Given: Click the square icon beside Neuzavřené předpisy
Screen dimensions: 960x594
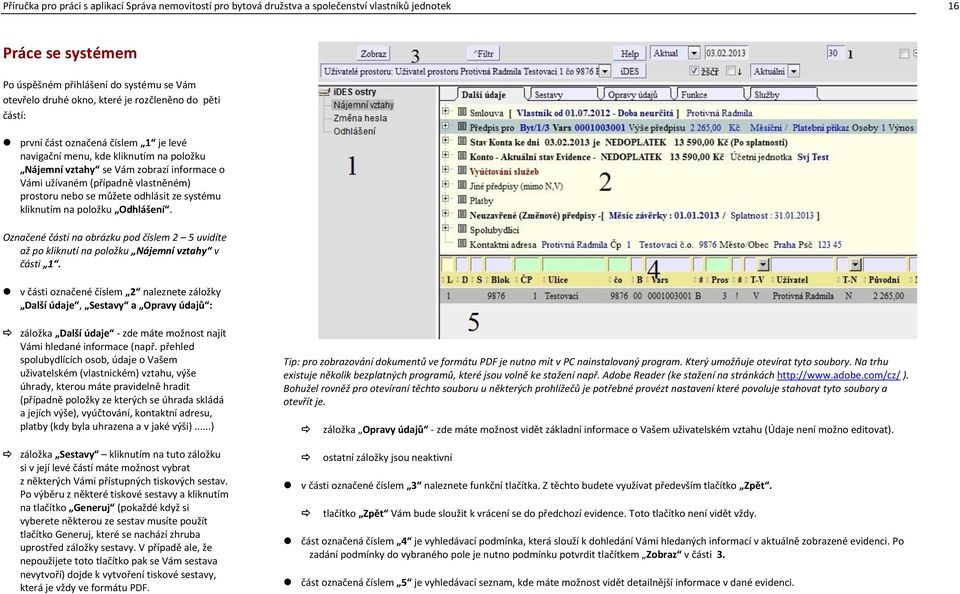Looking at the screenshot, I should (462, 214).
